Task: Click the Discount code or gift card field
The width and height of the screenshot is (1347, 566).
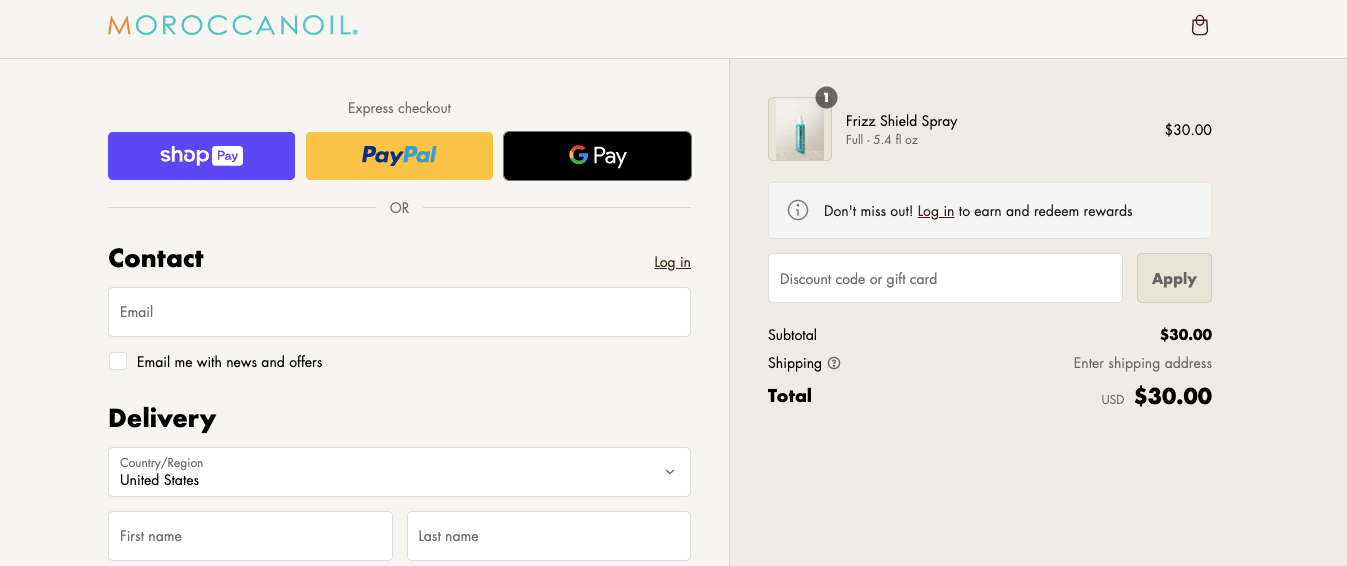Action: [x=945, y=278]
